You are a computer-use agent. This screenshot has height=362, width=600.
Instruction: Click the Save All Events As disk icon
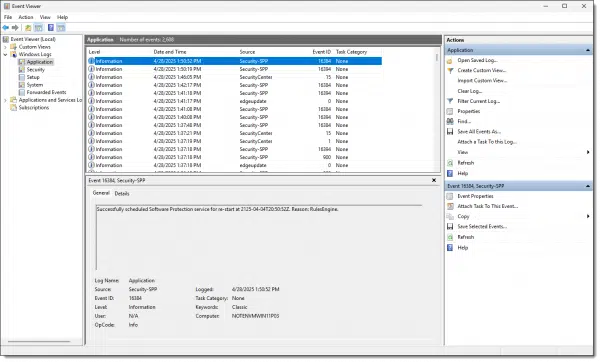click(450, 132)
